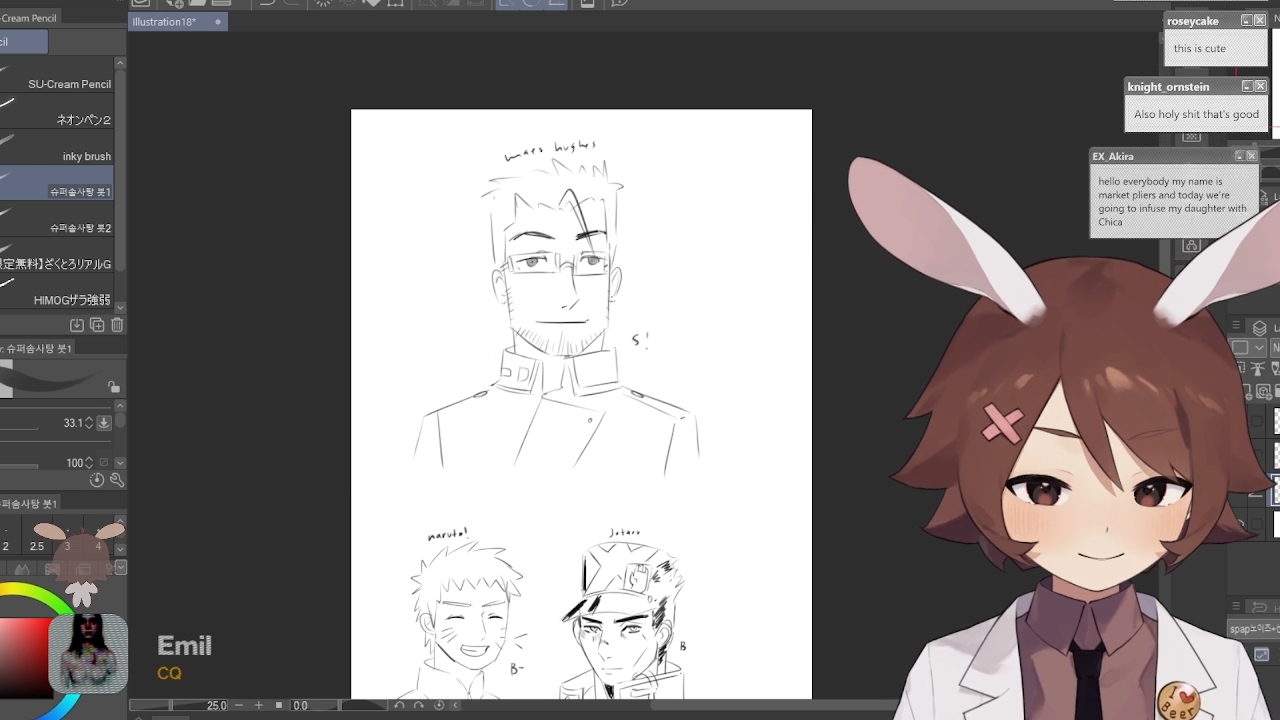Duplicate the selected sub tool icon

[x=97, y=325]
